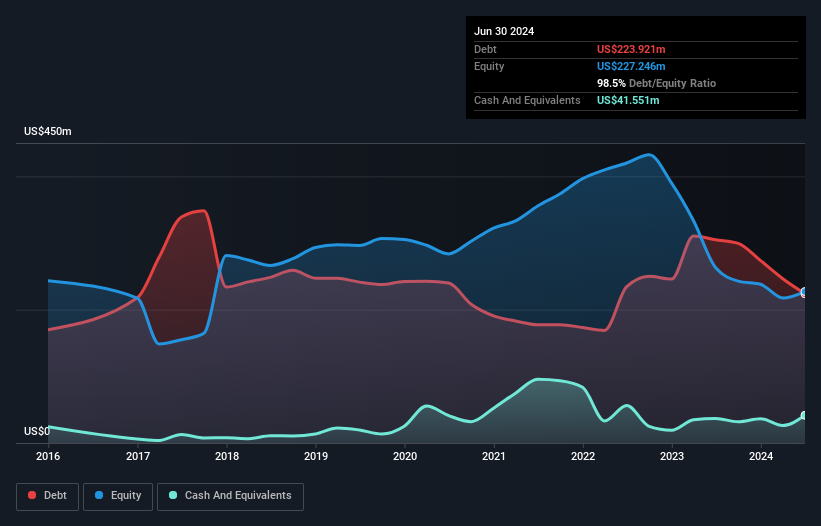Click the 2023 x-axis label
Screen dimensions: 821x526
(672, 456)
